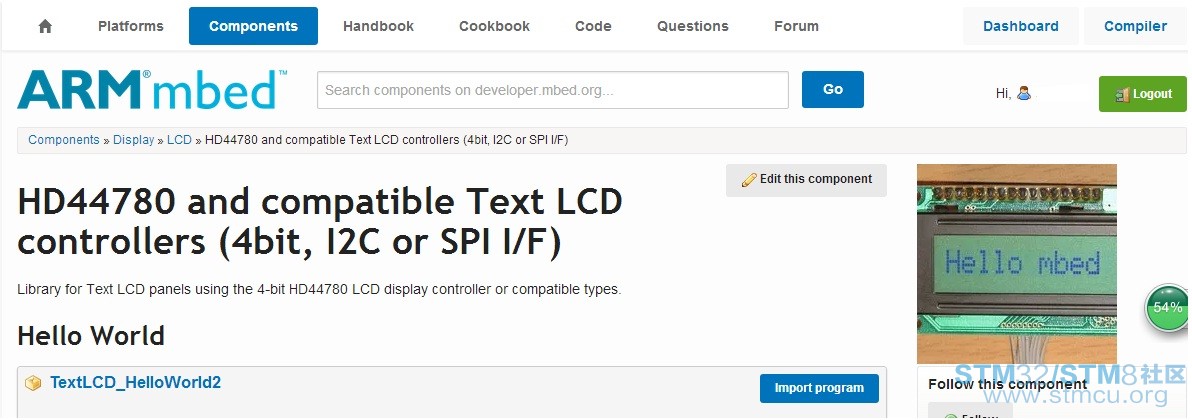Click the Import program button

[819, 388]
